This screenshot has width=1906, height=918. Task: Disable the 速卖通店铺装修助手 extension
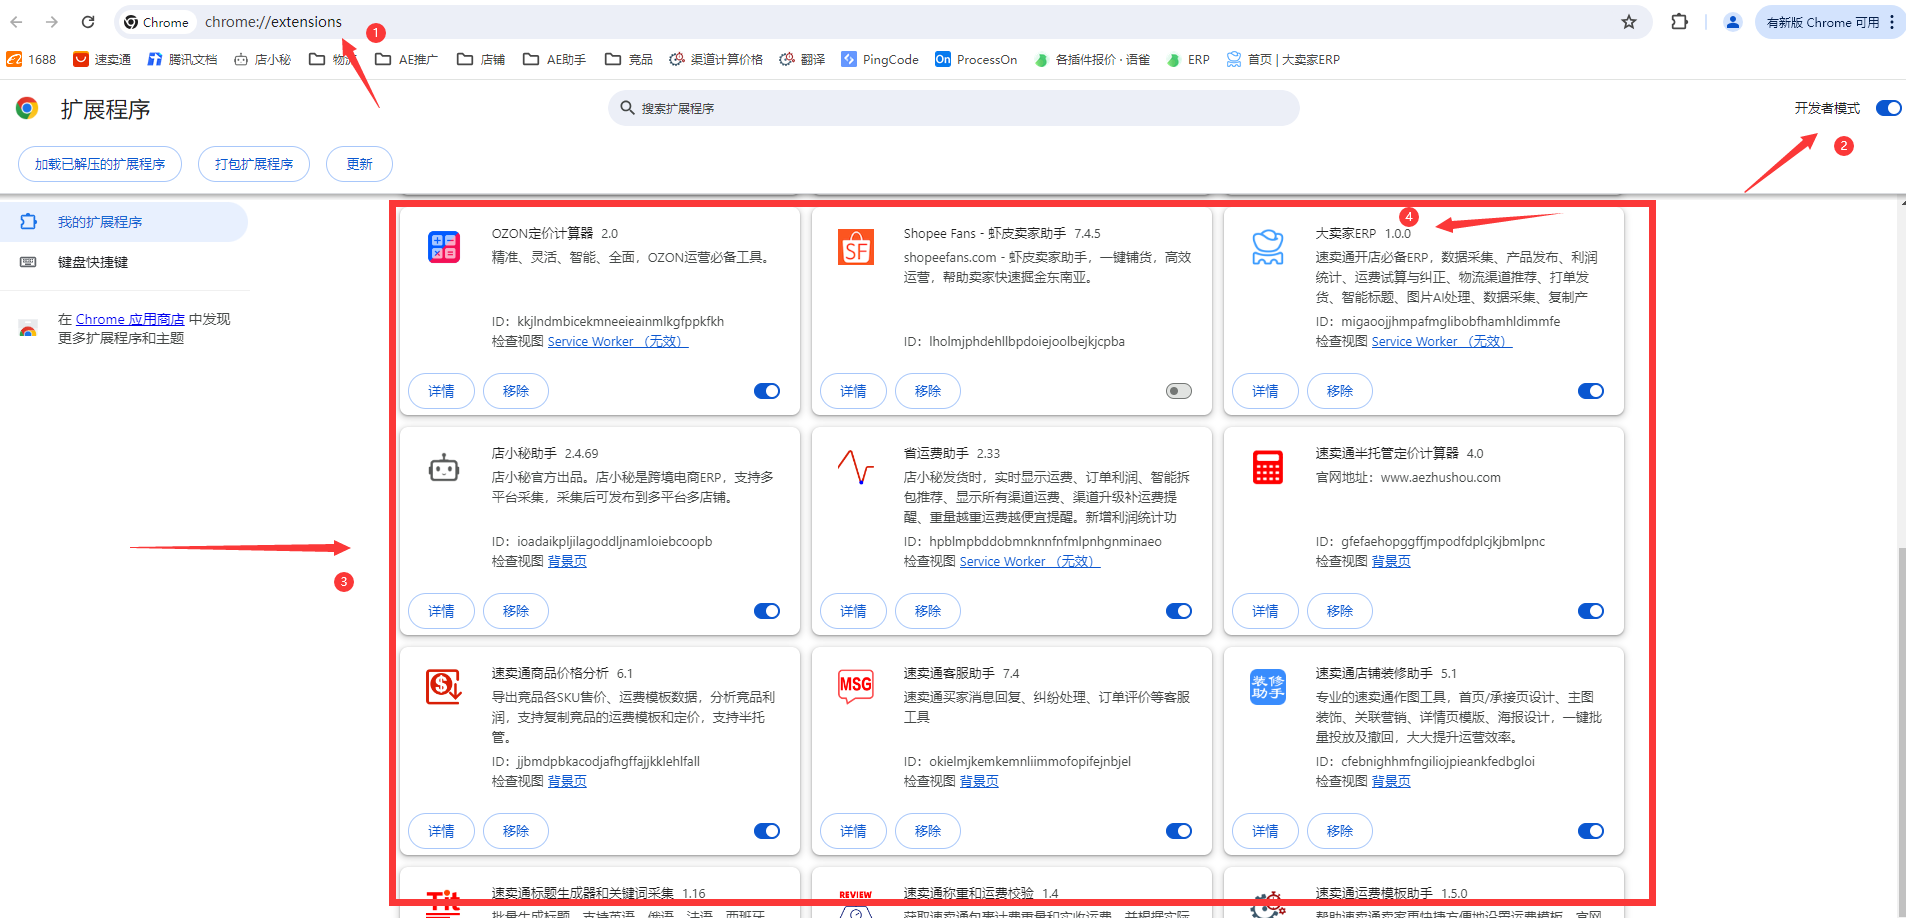click(1591, 831)
